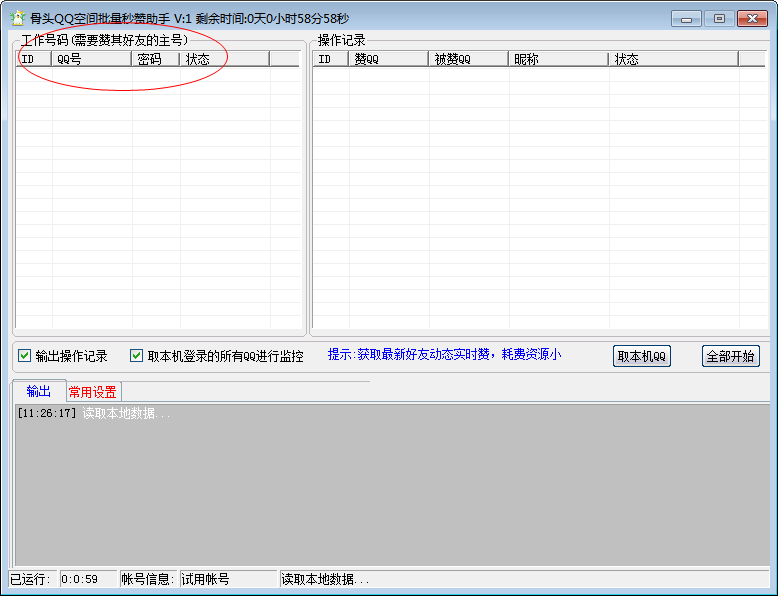Screen dimensions: 778x596
Task: Click the app icon in title bar
Action: click(17, 18)
